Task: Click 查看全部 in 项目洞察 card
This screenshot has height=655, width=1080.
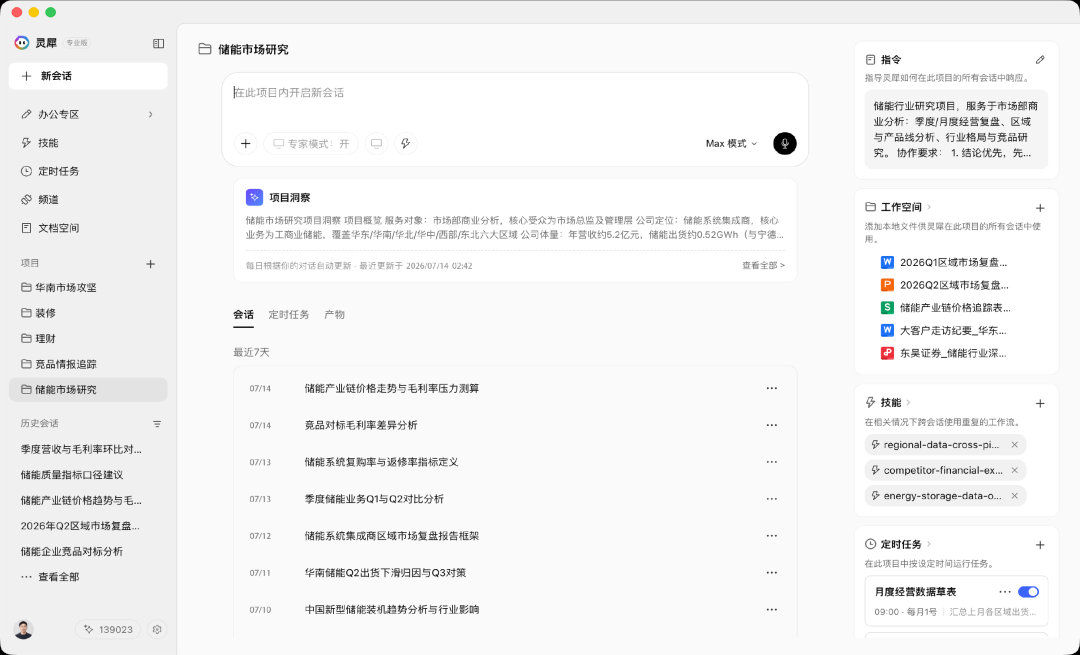Action: 763,265
